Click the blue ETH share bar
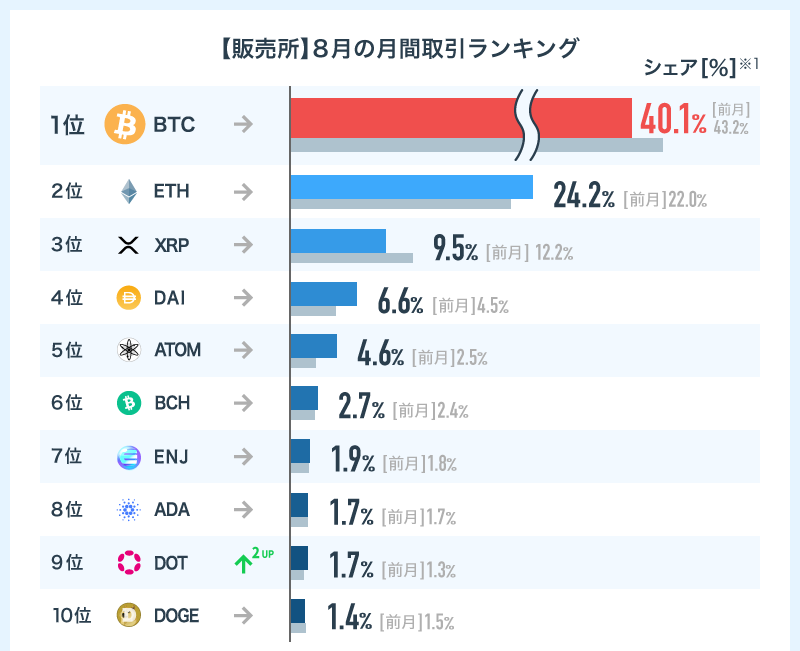 410,186
